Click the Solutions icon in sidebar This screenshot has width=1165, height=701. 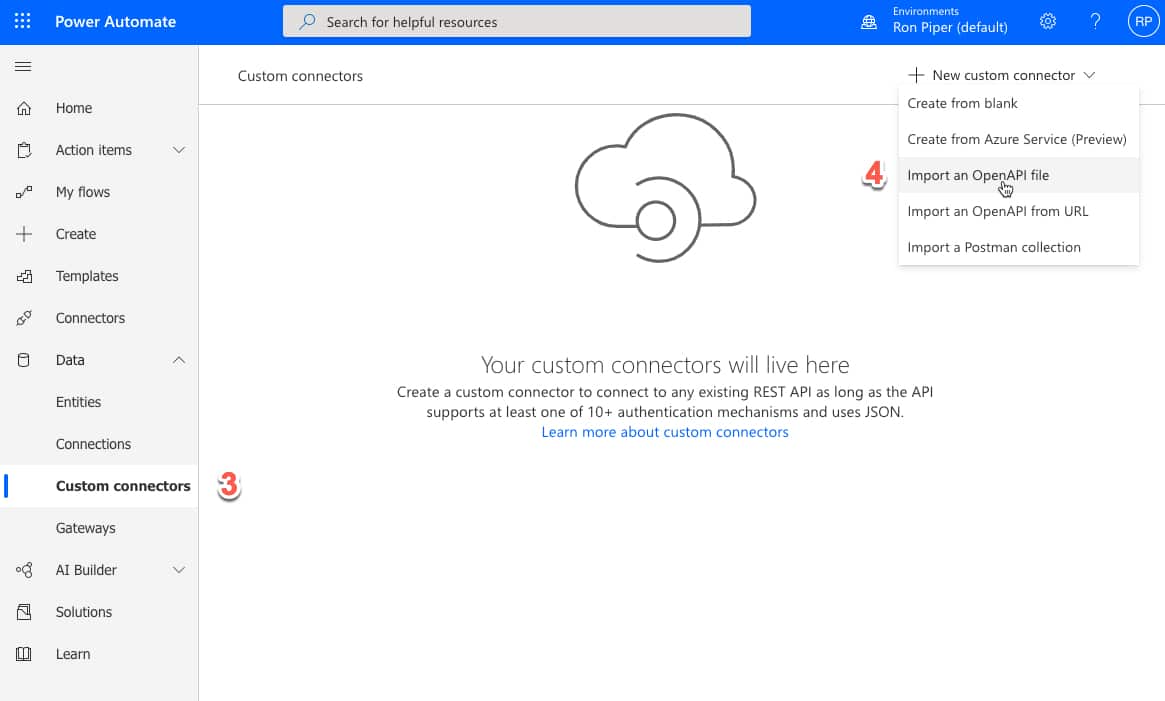tap(25, 612)
